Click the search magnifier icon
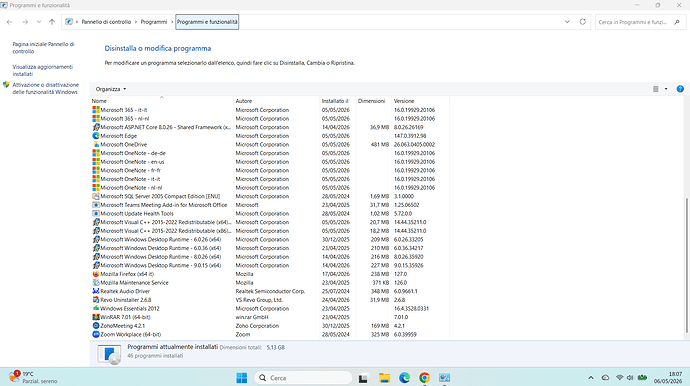This screenshot has width=690, height=386. [x=677, y=22]
